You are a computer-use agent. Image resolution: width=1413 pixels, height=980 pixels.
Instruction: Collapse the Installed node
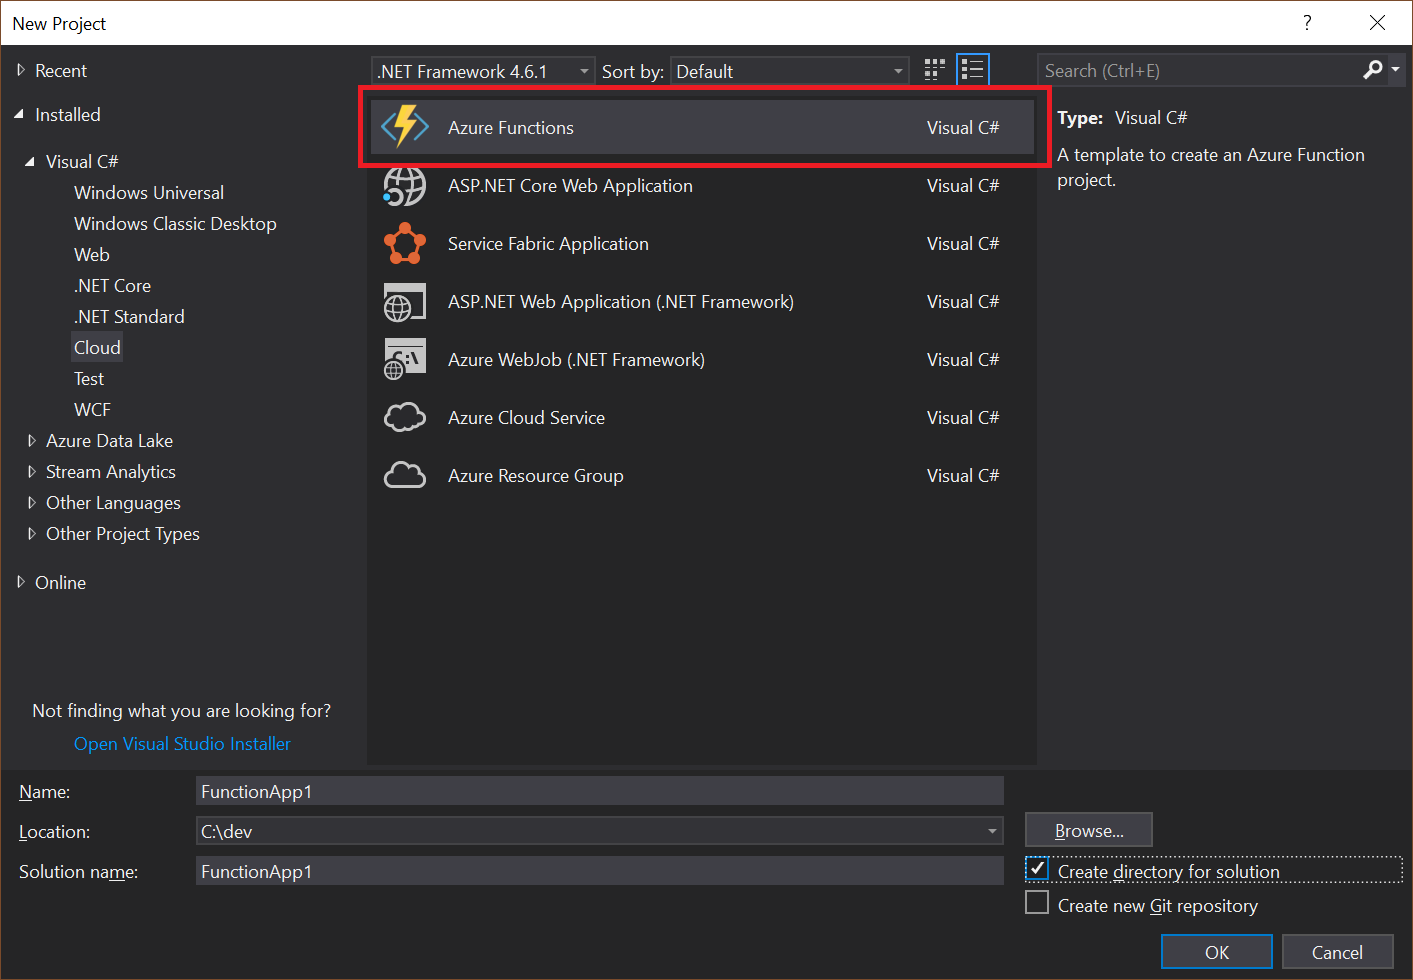coord(19,114)
